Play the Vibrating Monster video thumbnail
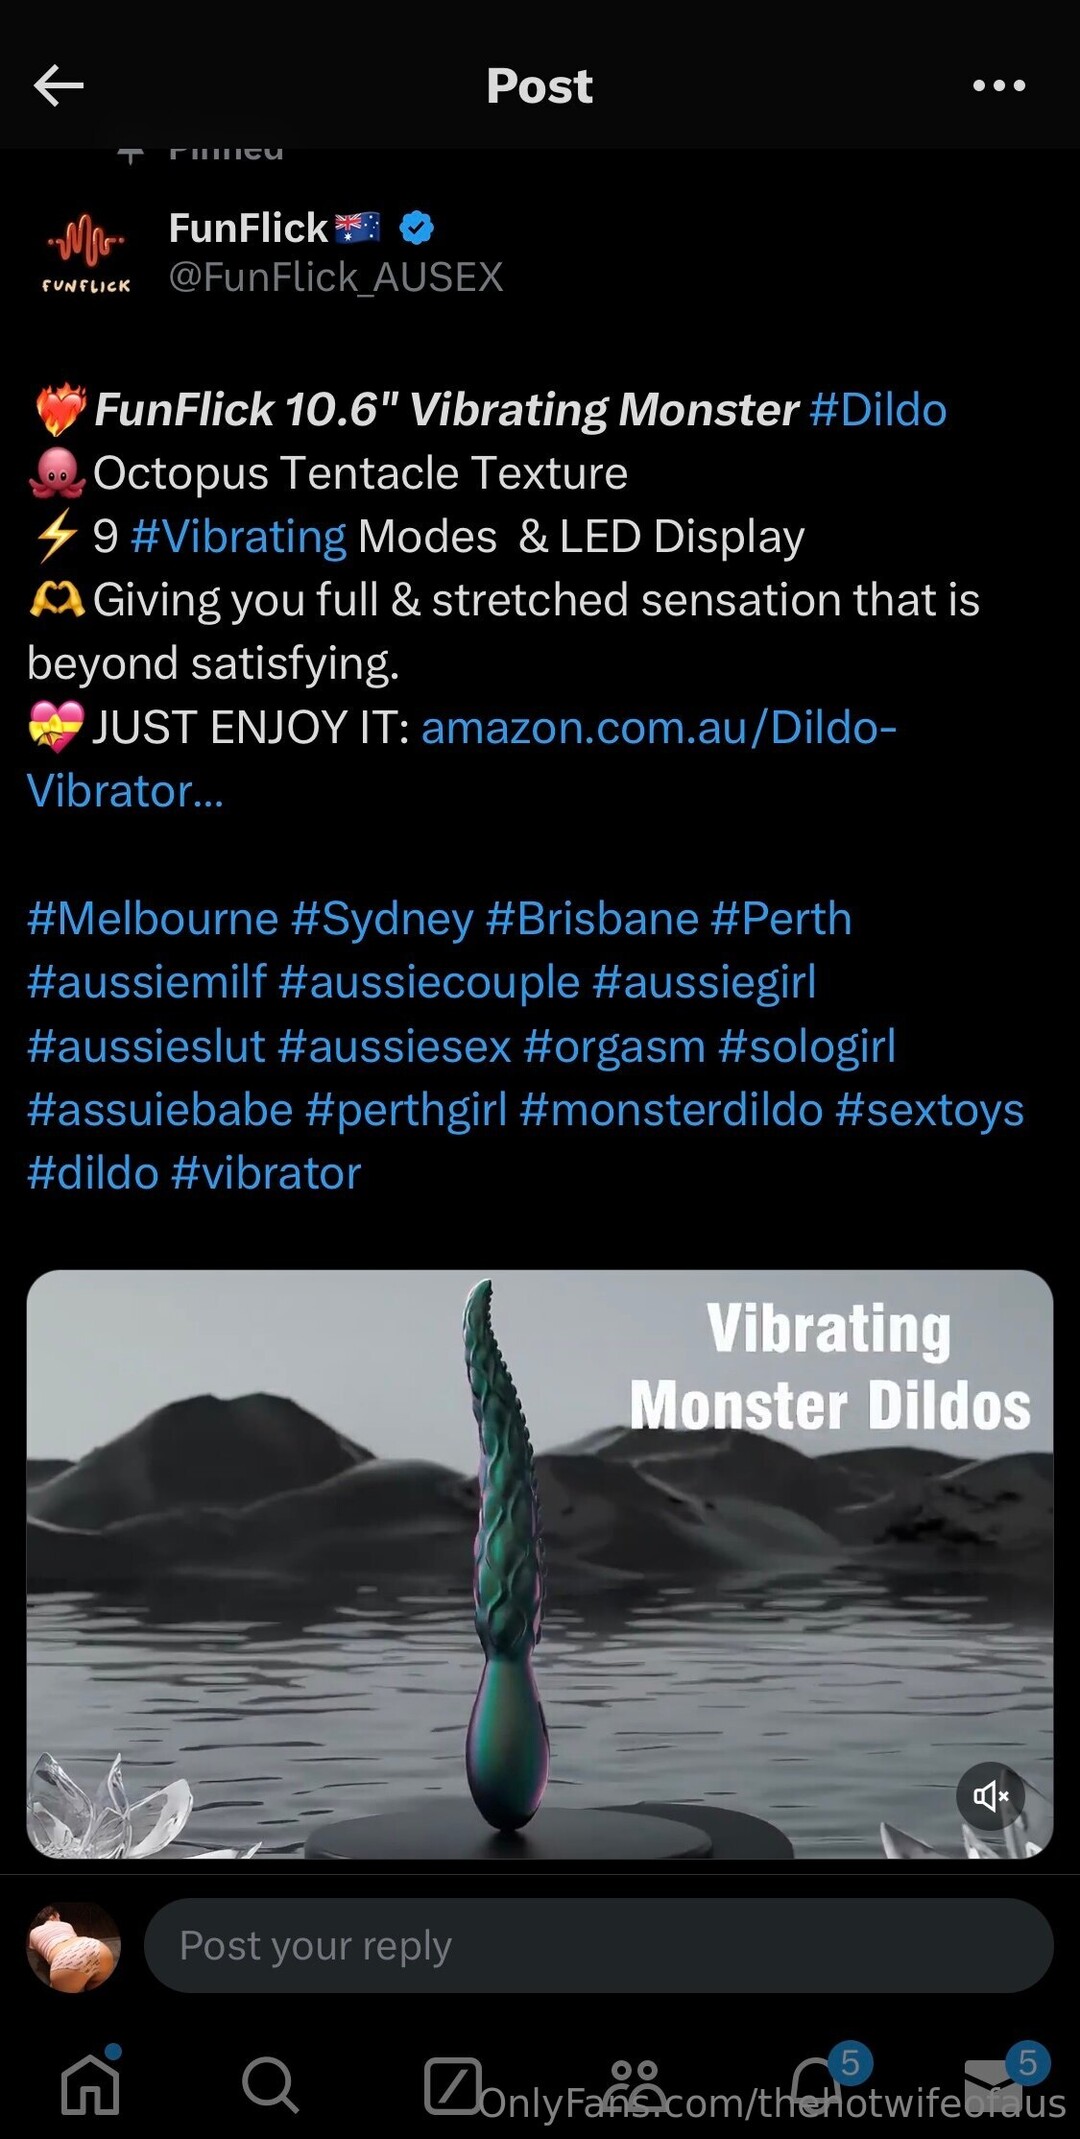1080x2139 pixels. [x=540, y=1564]
